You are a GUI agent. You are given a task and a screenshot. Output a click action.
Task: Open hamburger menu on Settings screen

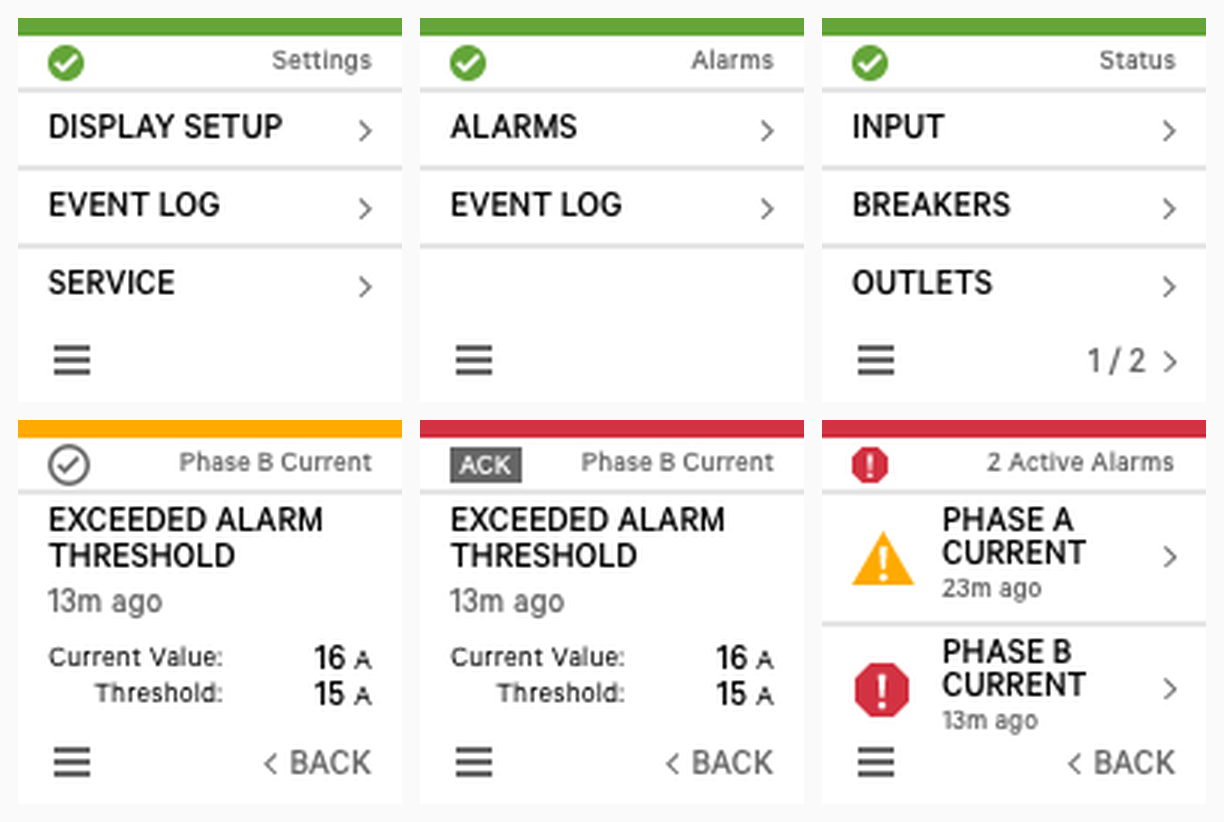point(72,360)
